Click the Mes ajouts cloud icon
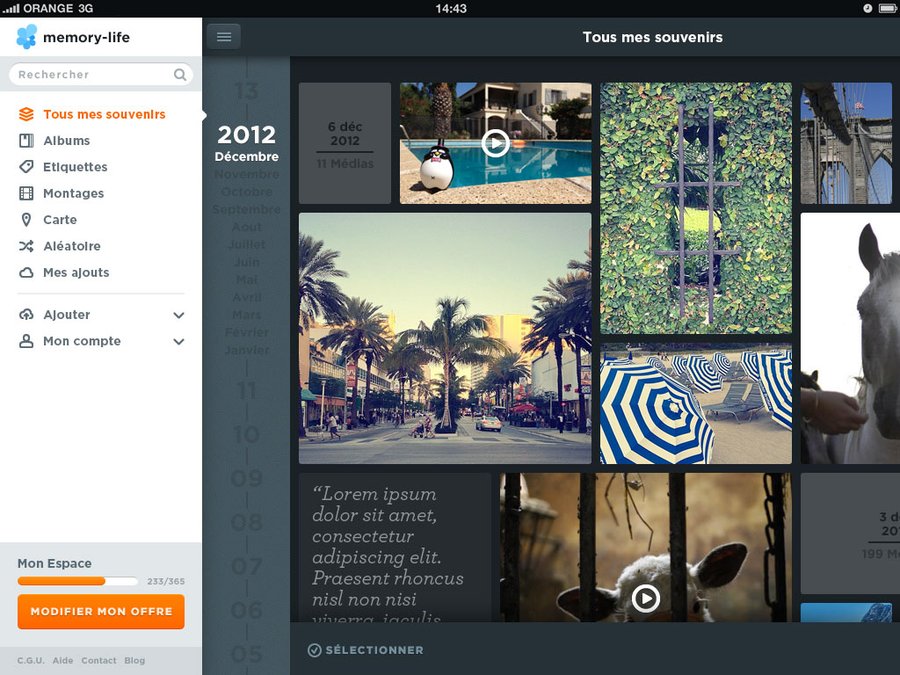The width and height of the screenshot is (900, 675). [x=26, y=272]
